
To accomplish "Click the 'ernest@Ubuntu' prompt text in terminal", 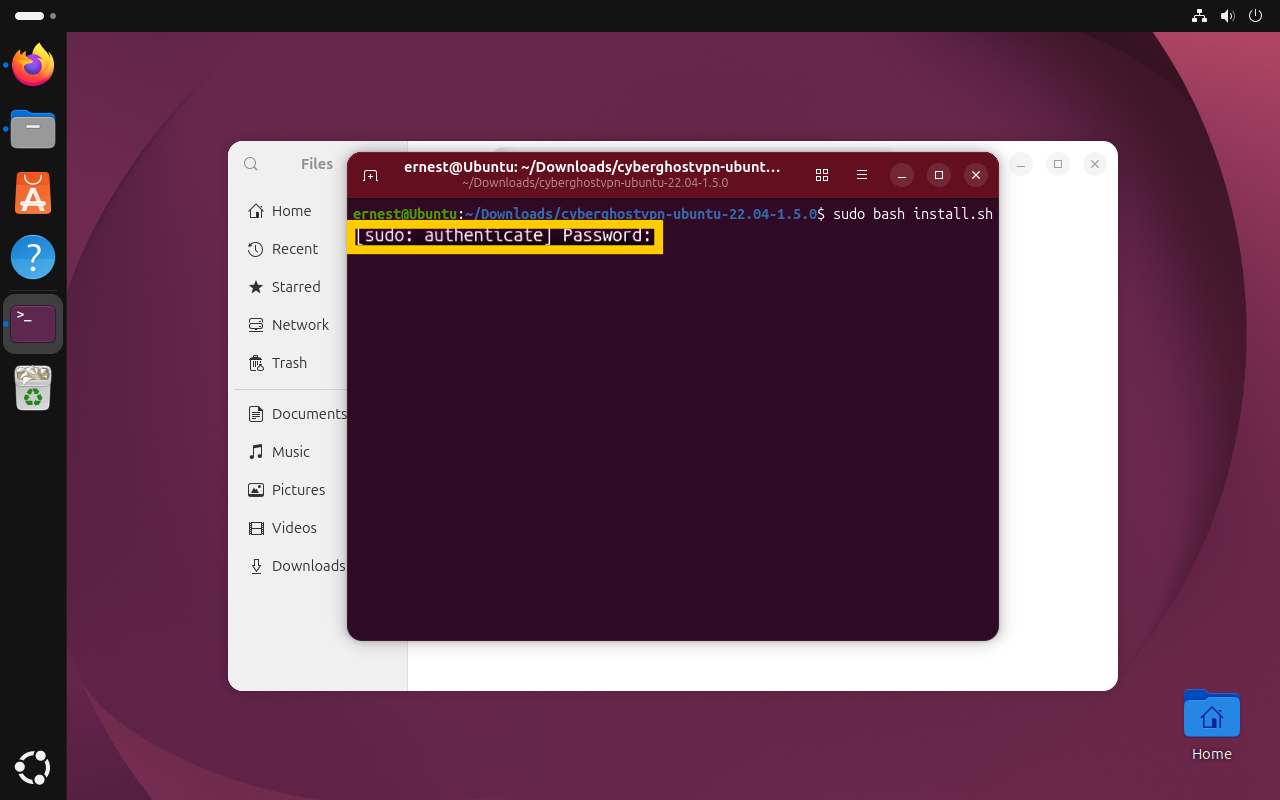I will (x=405, y=214).
